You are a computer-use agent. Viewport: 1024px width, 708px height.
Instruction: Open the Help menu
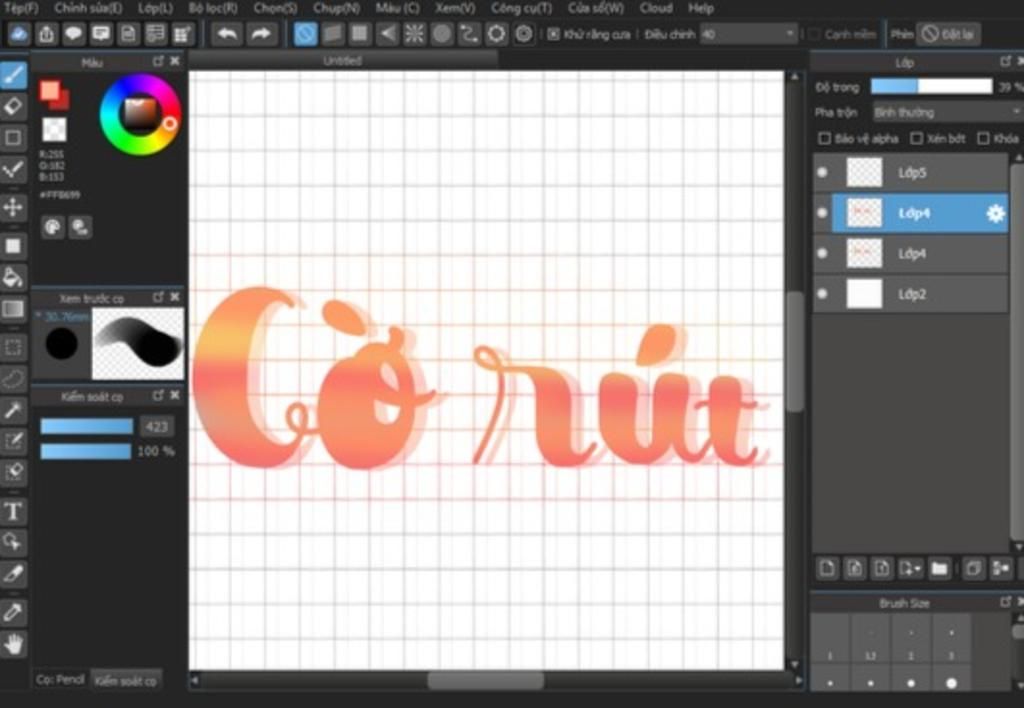tap(701, 8)
